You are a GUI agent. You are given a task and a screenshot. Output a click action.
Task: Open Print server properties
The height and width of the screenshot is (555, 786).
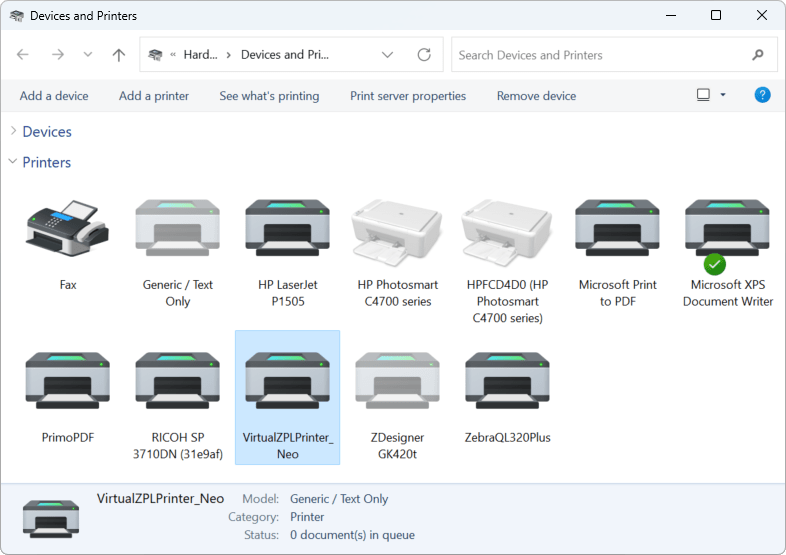tap(408, 96)
